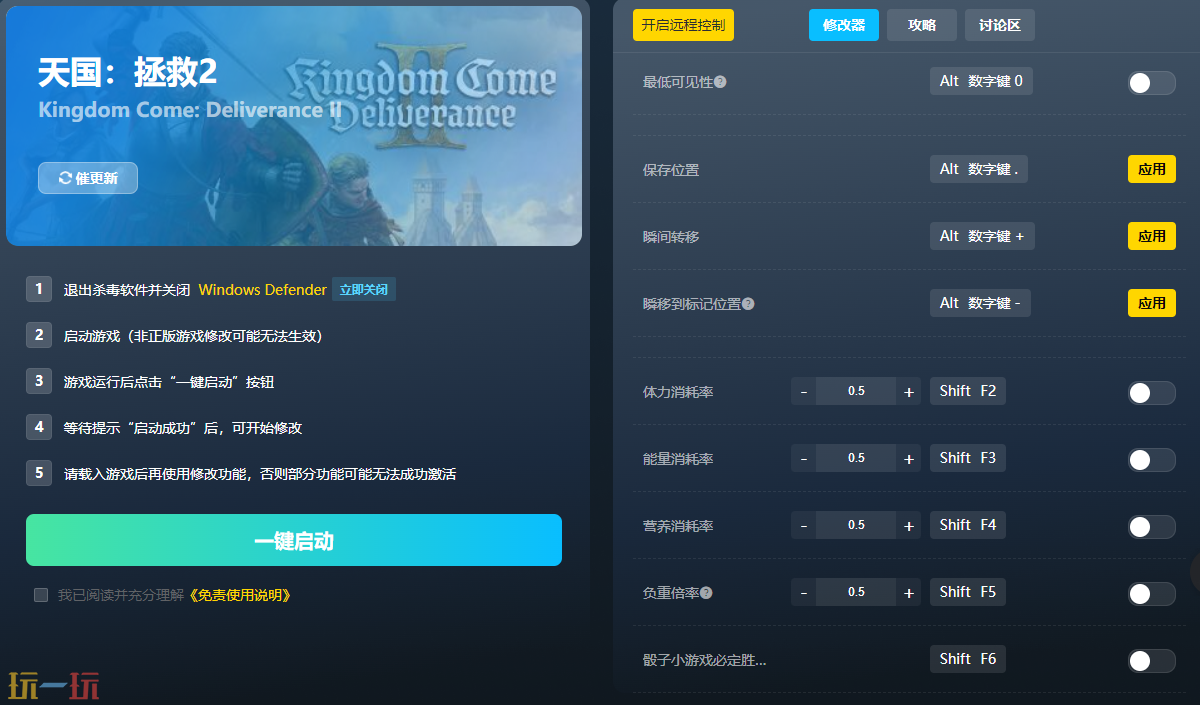The width and height of the screenshot is (1200, 705).
Task: Click the 能量消耗率 value field
Action: tap(856, 459)
